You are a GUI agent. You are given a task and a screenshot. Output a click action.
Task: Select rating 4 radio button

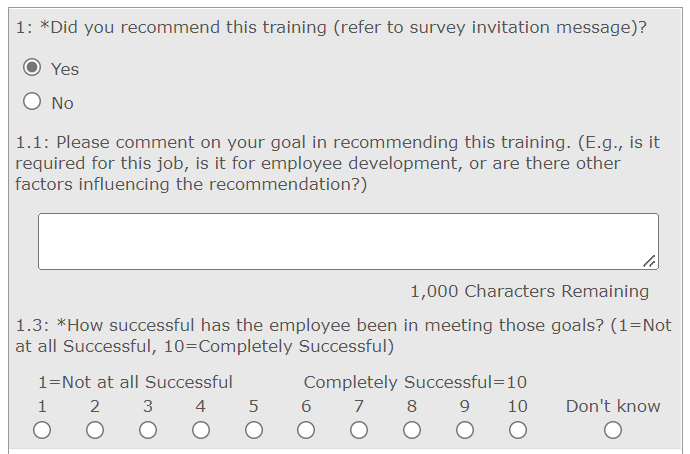[201, 430]
